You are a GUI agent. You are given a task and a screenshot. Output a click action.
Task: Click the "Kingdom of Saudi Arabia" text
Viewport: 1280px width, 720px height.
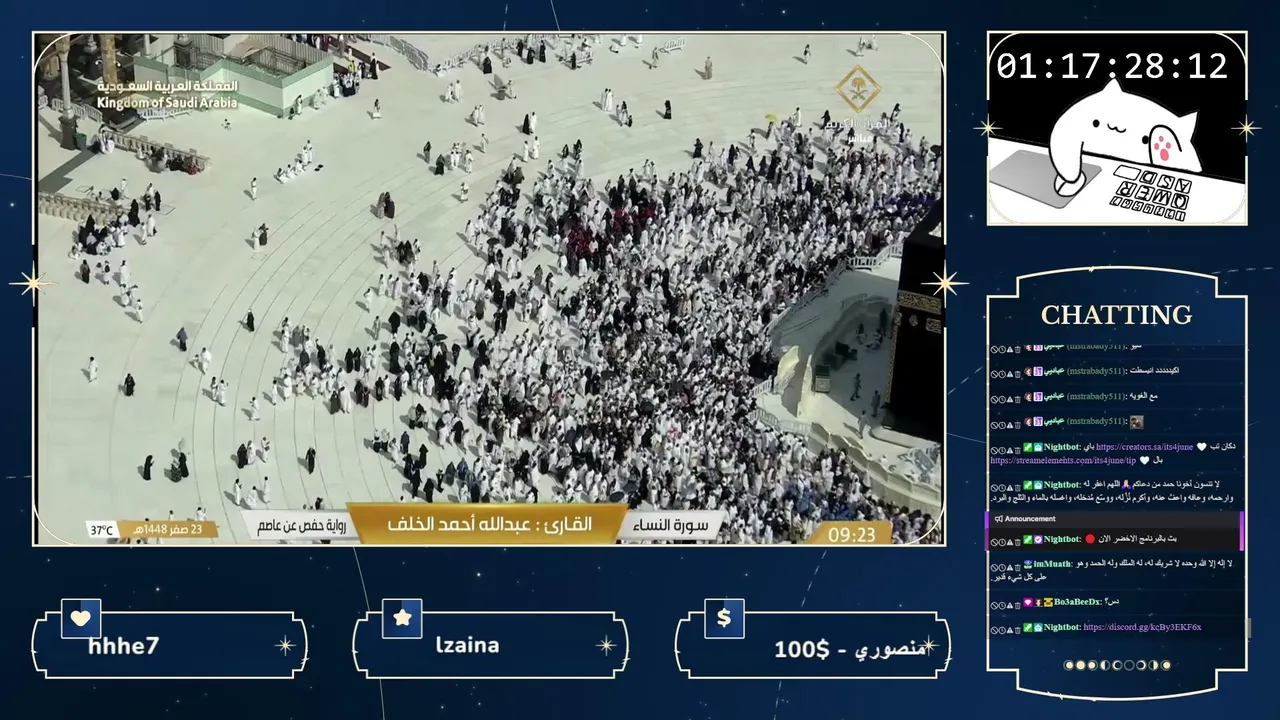point(169,103)
